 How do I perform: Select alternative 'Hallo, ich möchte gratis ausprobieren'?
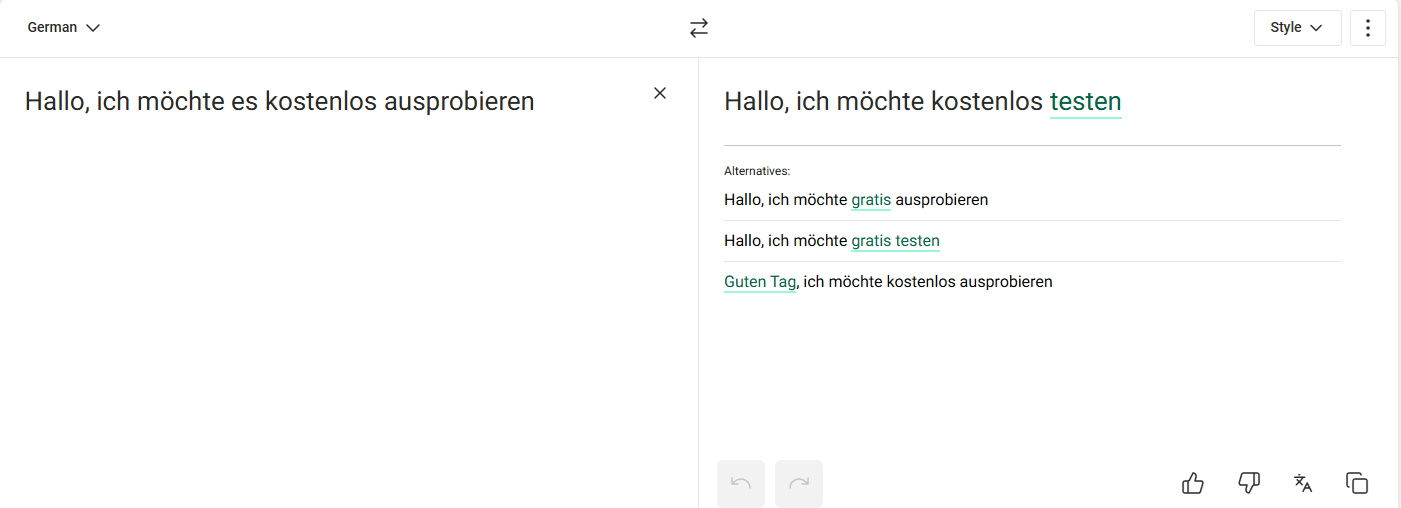[x=1032, y=200]
